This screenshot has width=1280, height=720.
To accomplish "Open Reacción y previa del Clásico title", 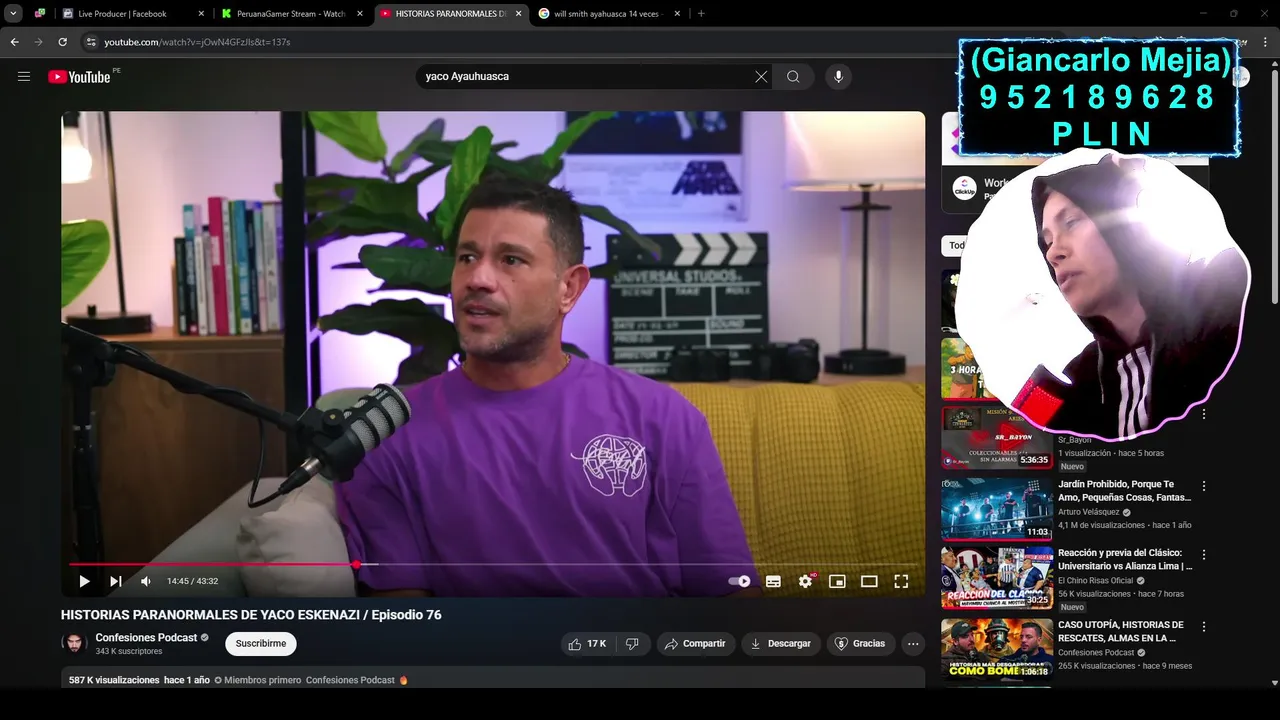I will pyautogui.click(x=1125, y=559).
